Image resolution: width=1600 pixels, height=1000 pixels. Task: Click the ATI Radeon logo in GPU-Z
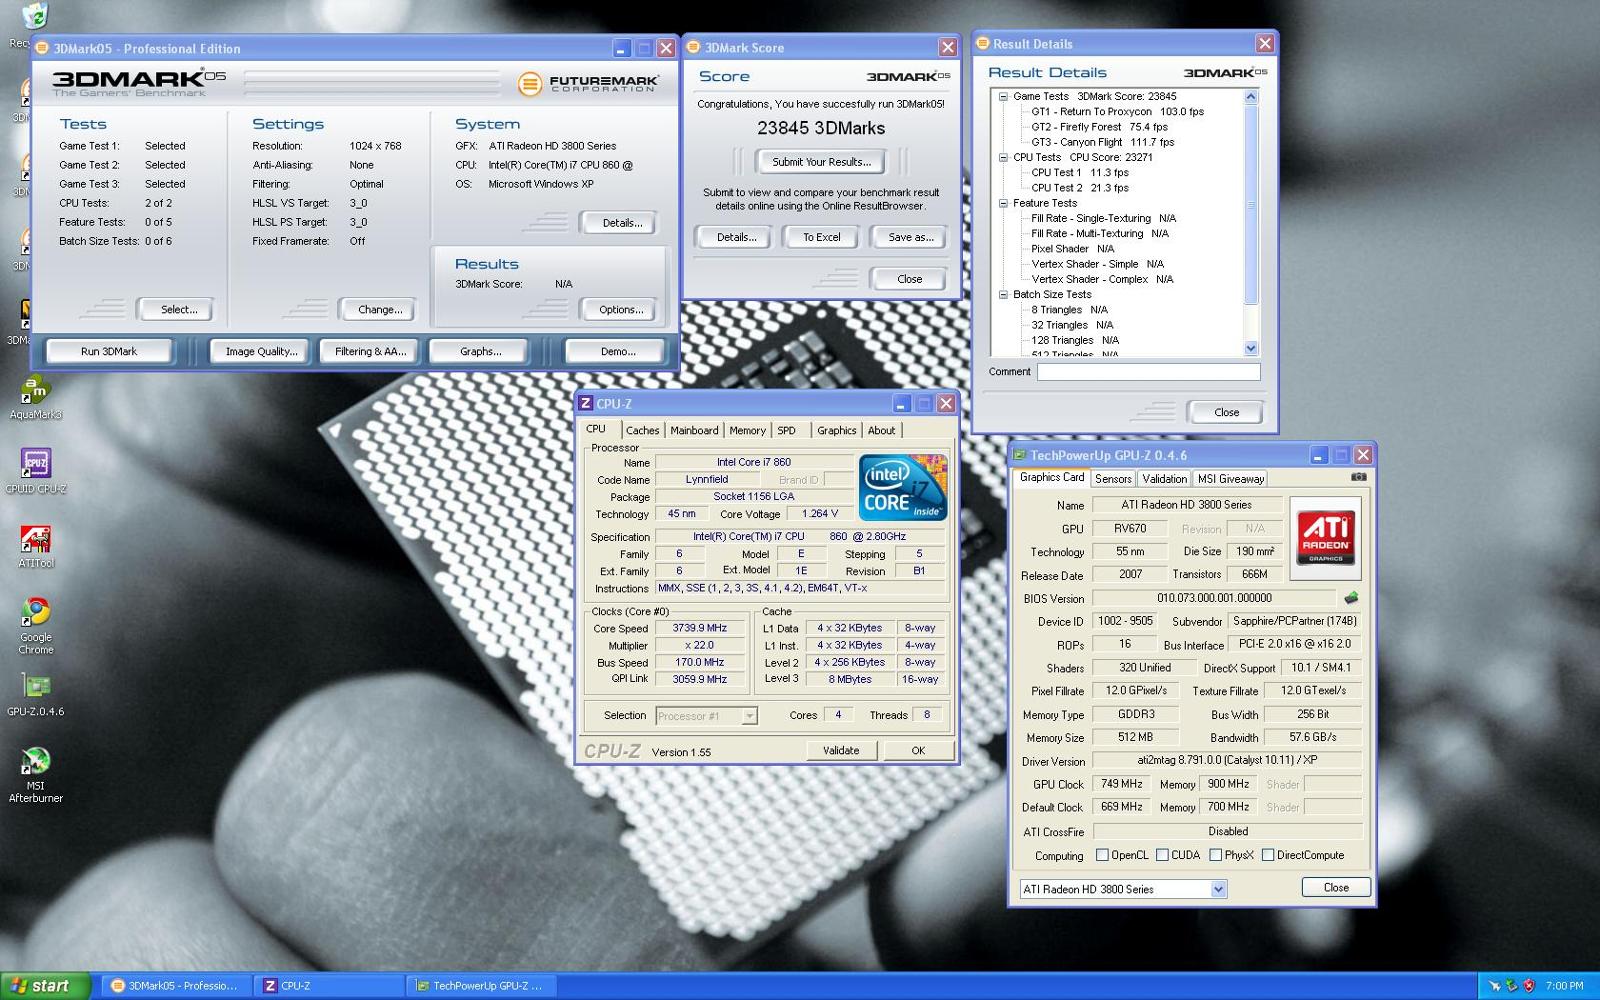pyautogui.click(x=1325, y=538)
